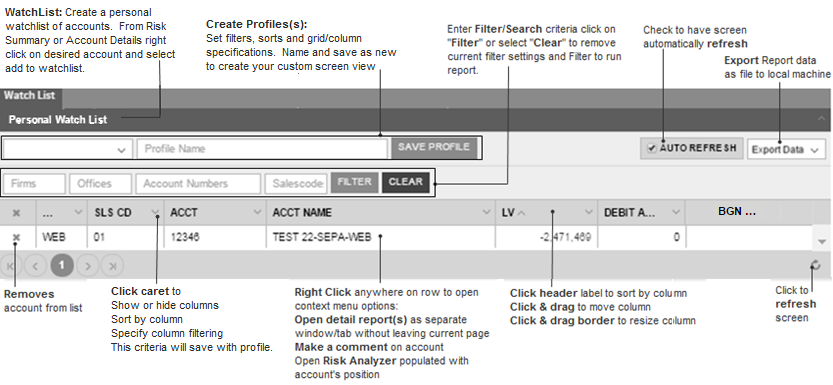Sort by the LV column header

click(507, 212)
